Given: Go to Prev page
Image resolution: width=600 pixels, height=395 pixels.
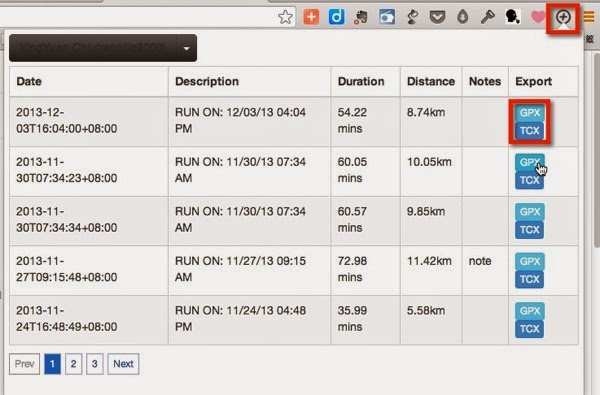Looking at the screenshot, I should (24, 364).
